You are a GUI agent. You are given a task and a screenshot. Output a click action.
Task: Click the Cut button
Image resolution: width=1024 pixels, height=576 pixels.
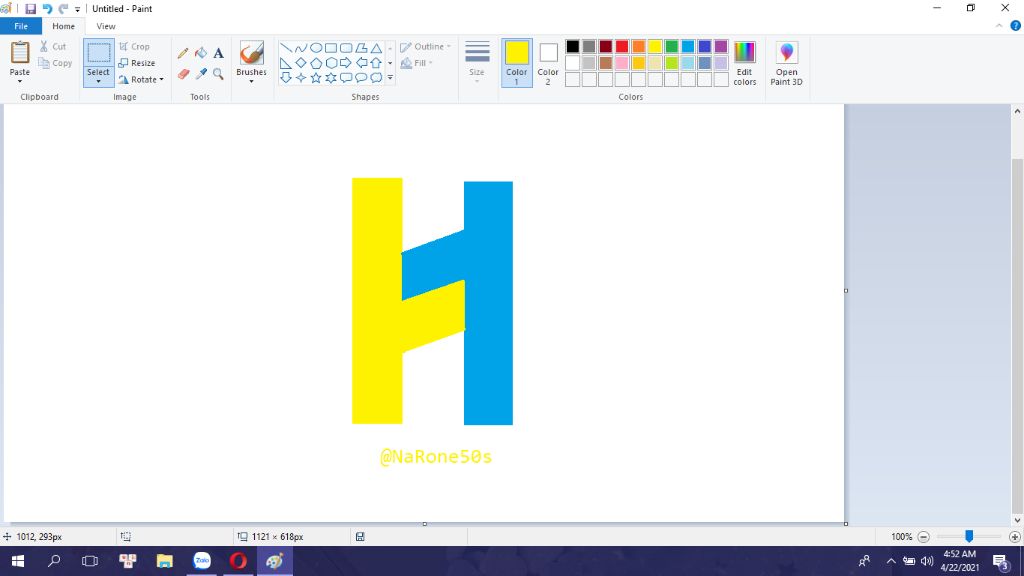coord(53,47)
